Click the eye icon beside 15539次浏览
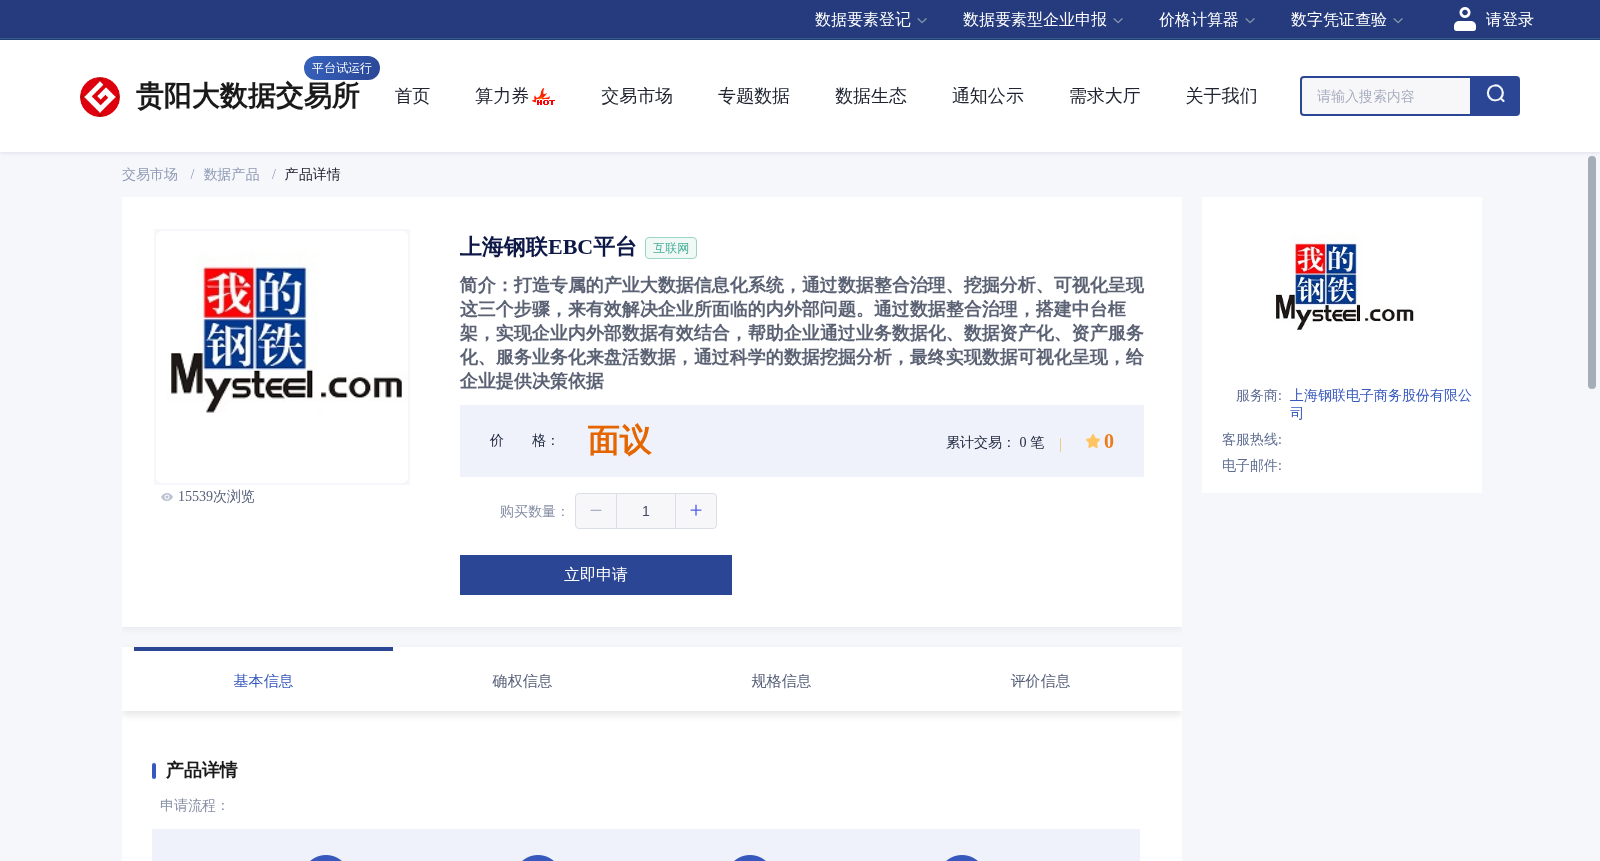 coord(167,497)
